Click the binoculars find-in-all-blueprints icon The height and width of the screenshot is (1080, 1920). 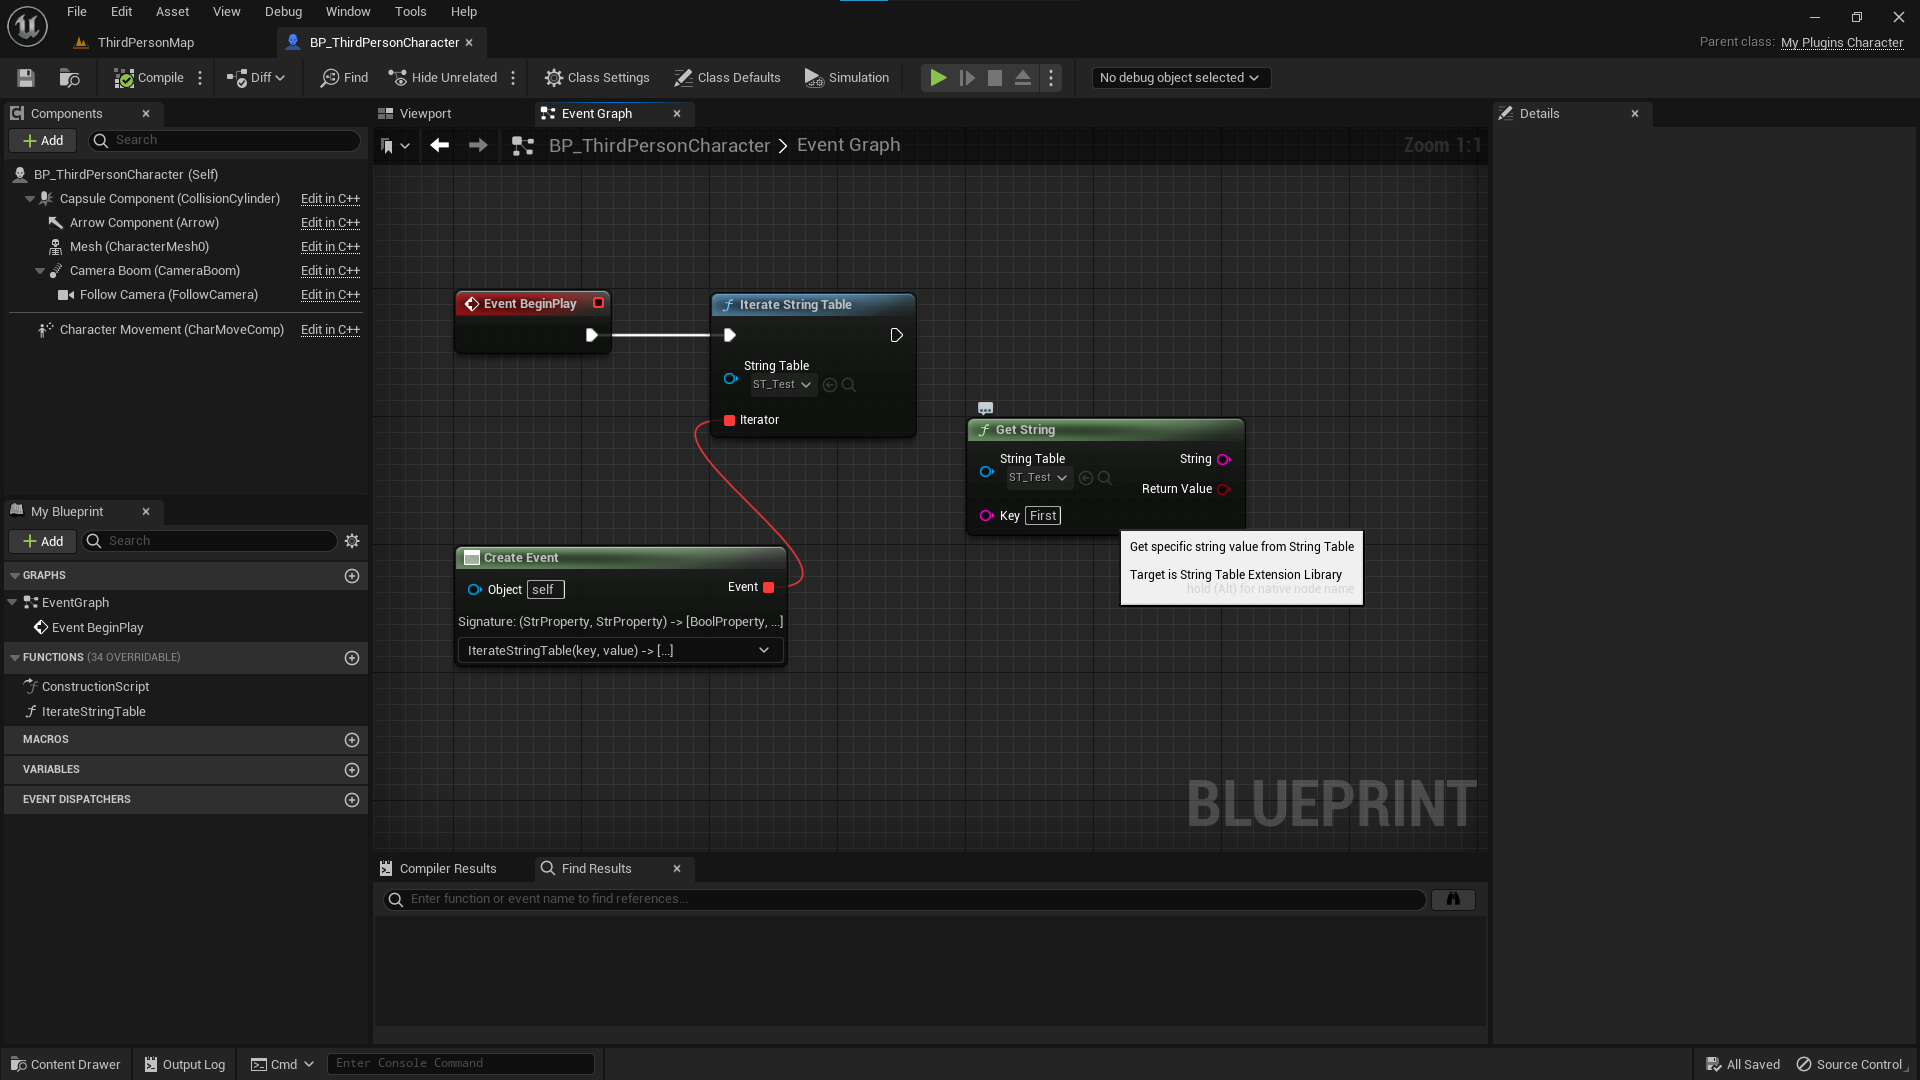click(x=1453, y=899)
